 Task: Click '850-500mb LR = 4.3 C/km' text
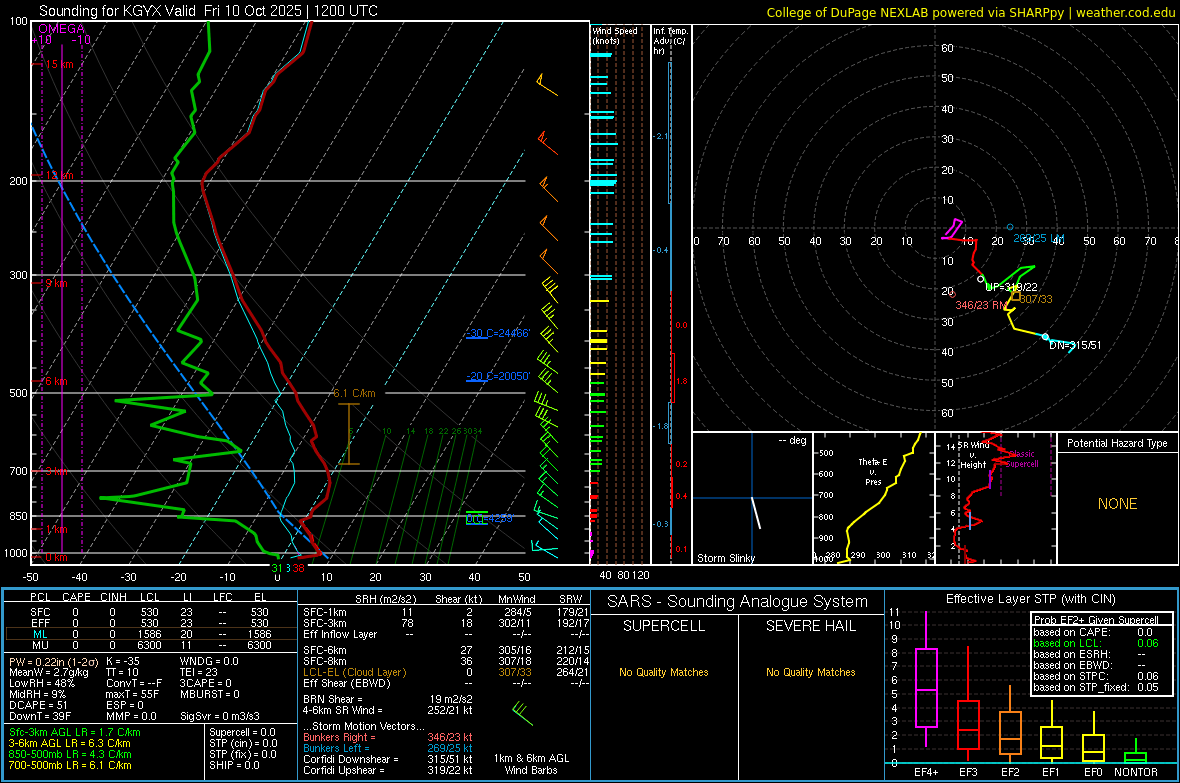(70, 754)
